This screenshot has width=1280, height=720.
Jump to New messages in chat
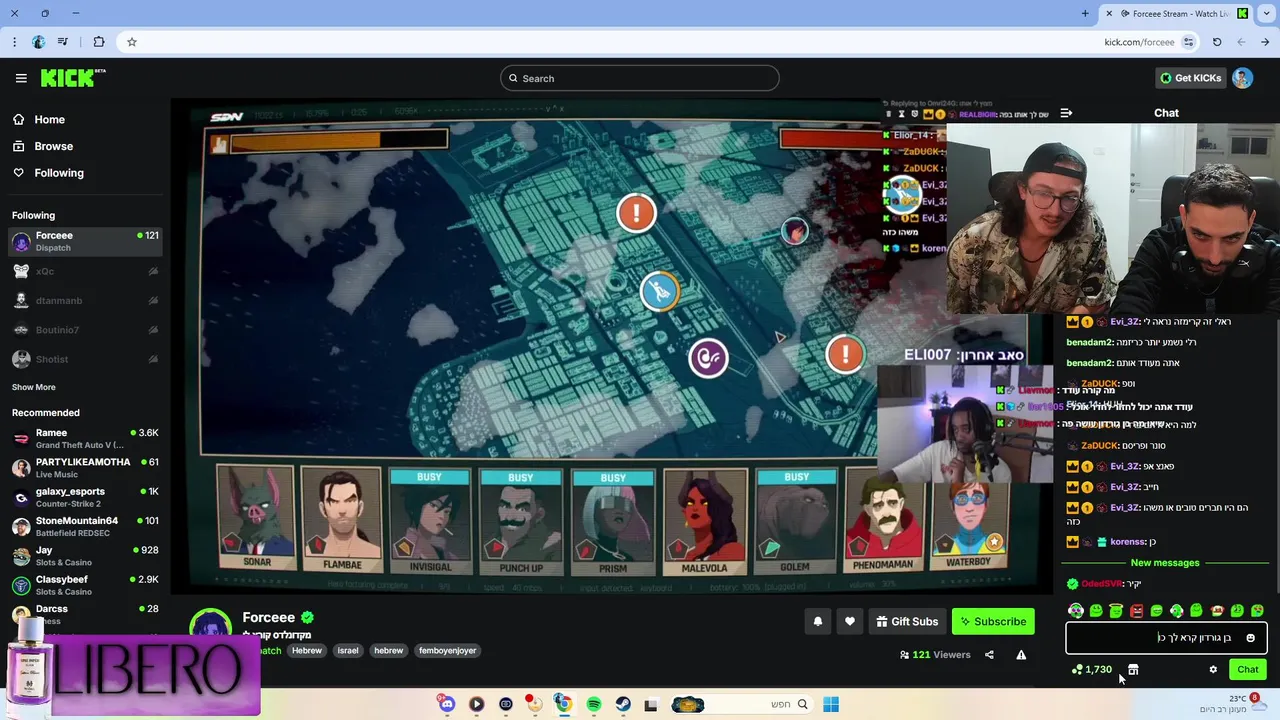click(1165, 563)
